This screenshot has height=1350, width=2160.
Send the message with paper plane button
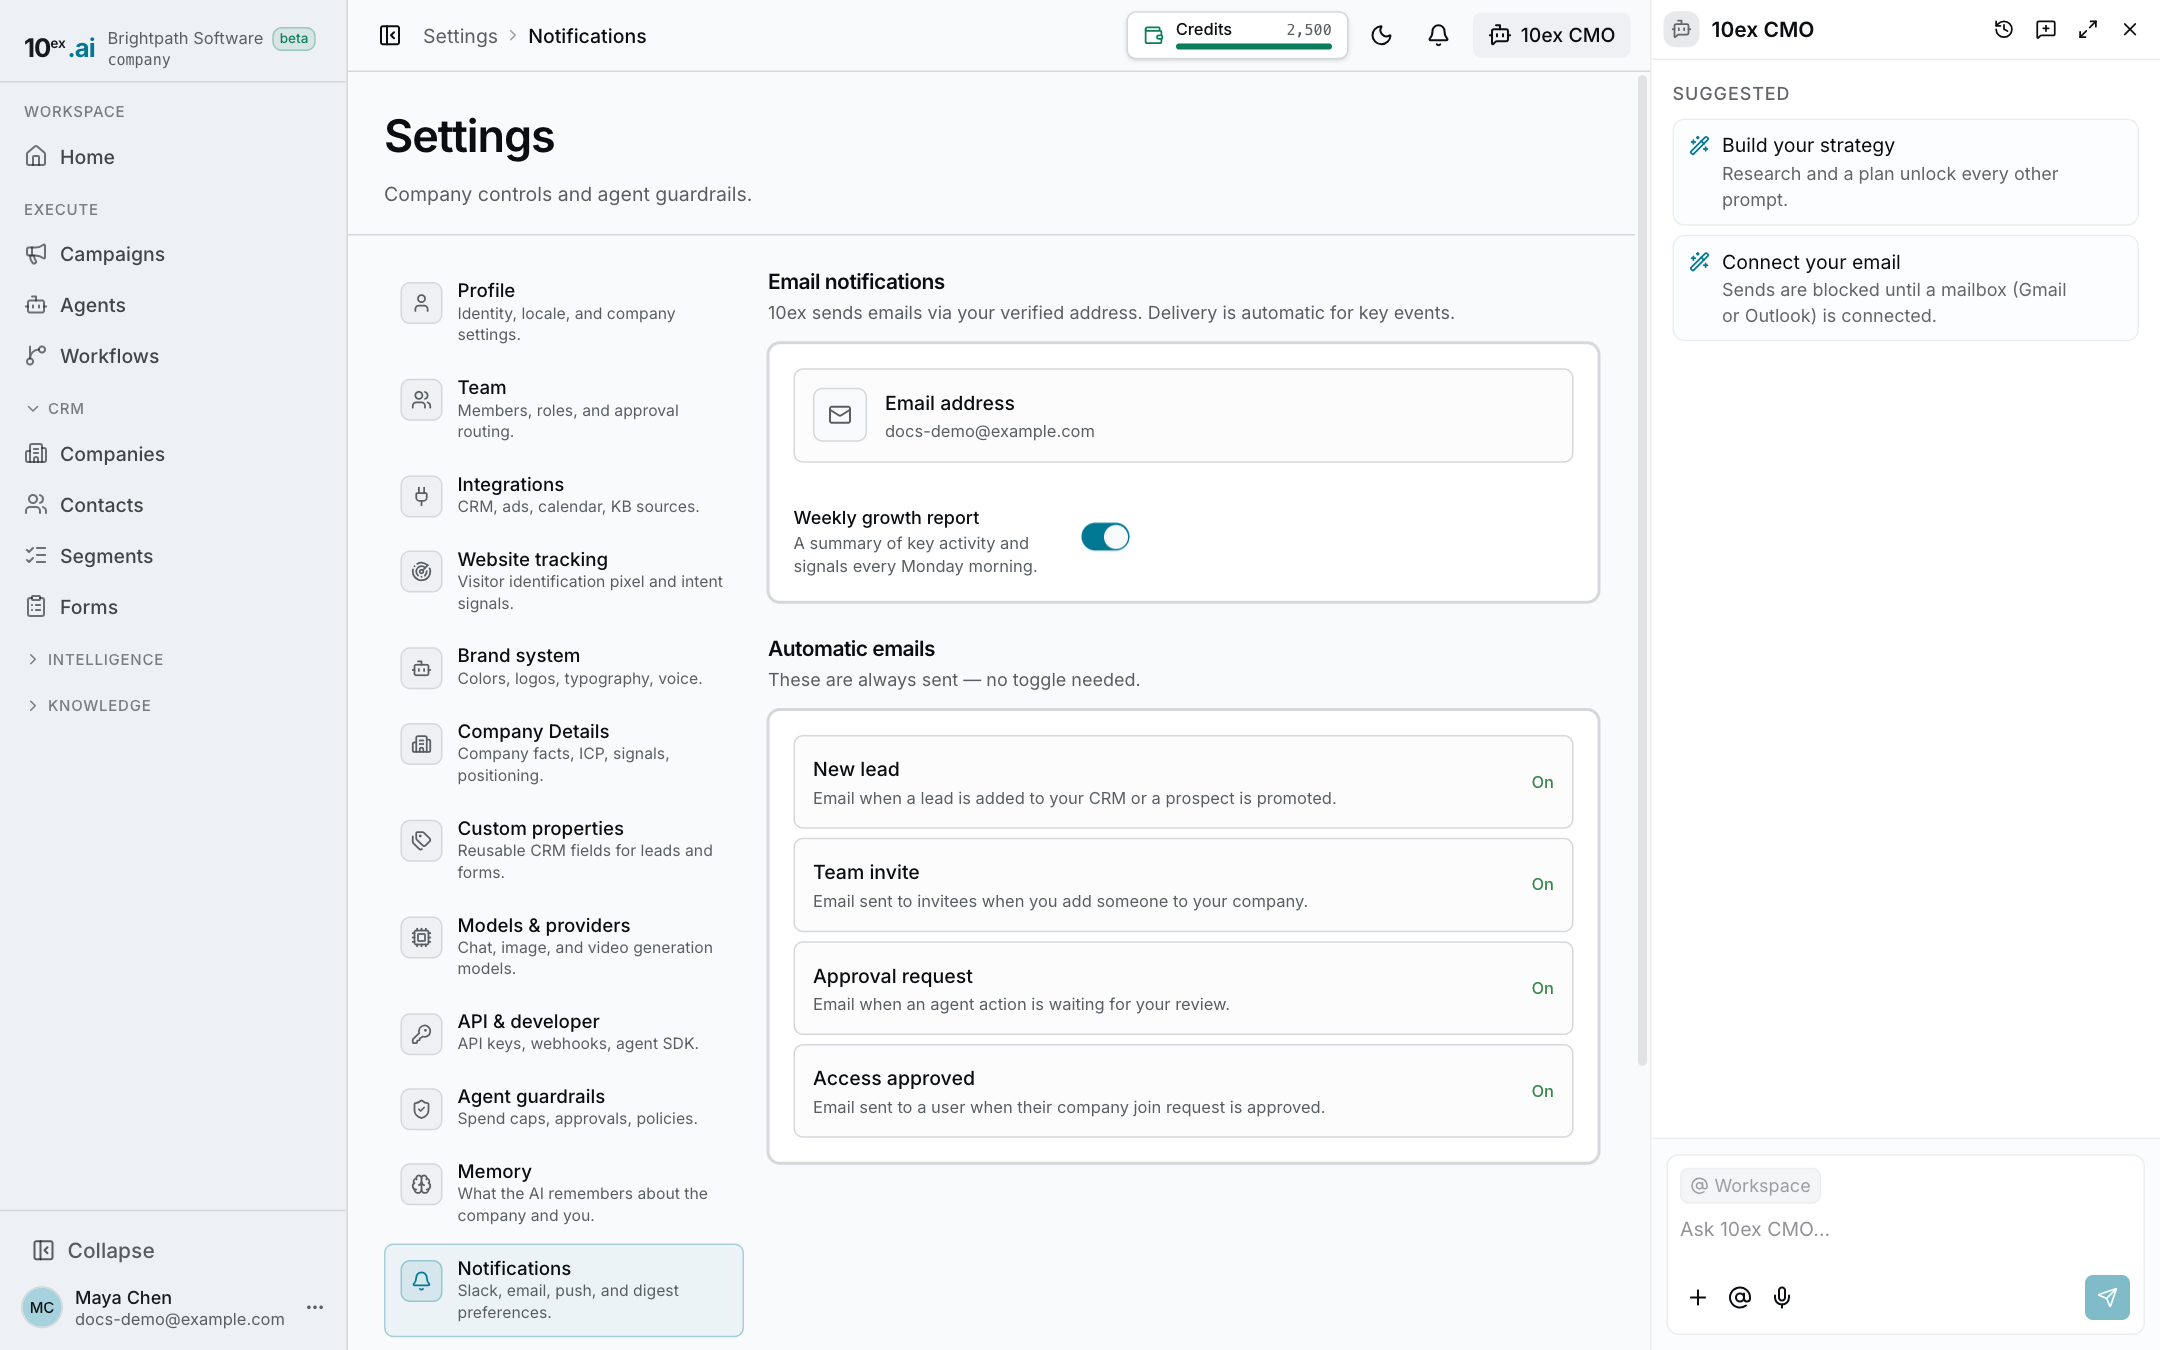2107,1297
